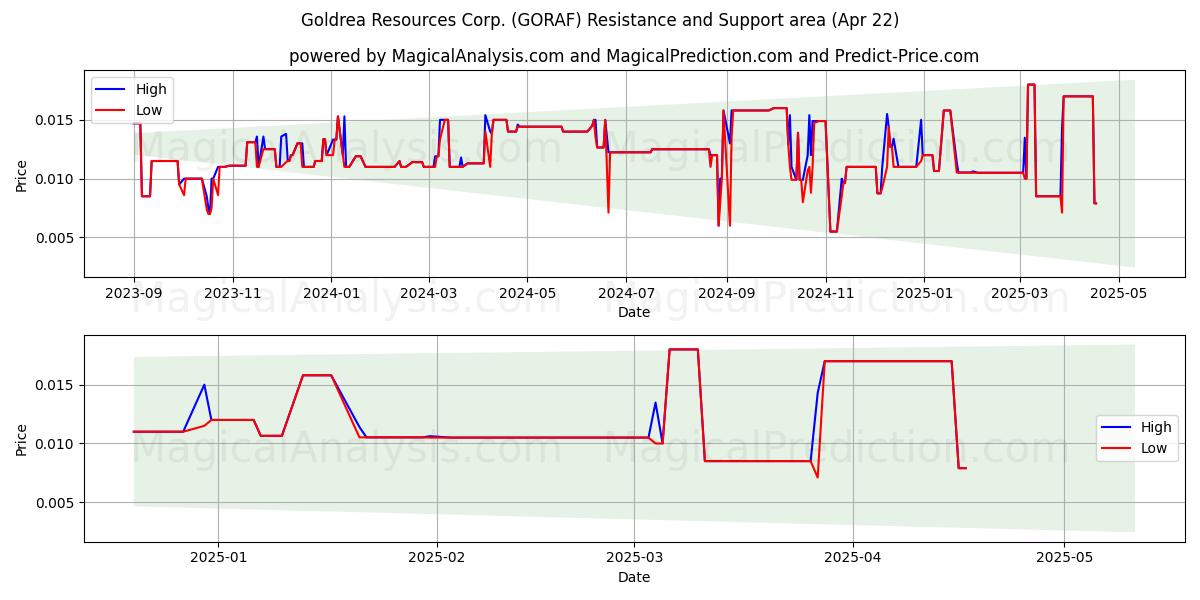This screenshot has width=1200, height=600.
Task: Click the '2023-11' tick label on the top chart
Action: (x=233, y=294)
